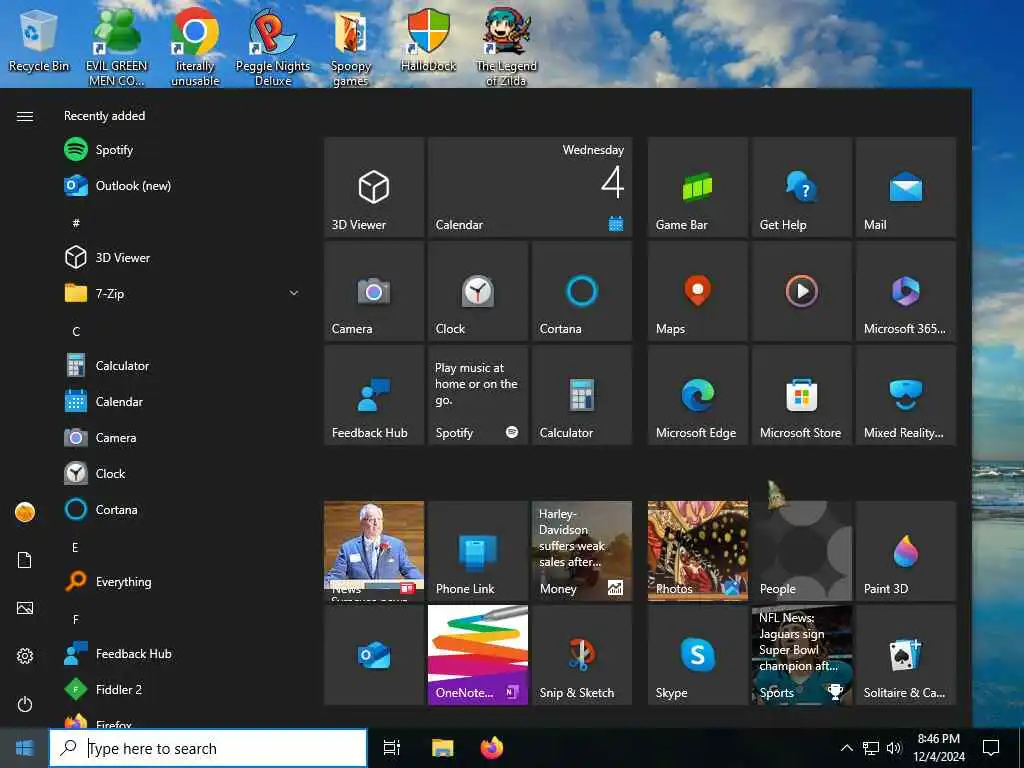Image resolution: width=1024 pixels, height=768 pixels.
Task: Open Camera in the app list
Action: coord(182,438)
